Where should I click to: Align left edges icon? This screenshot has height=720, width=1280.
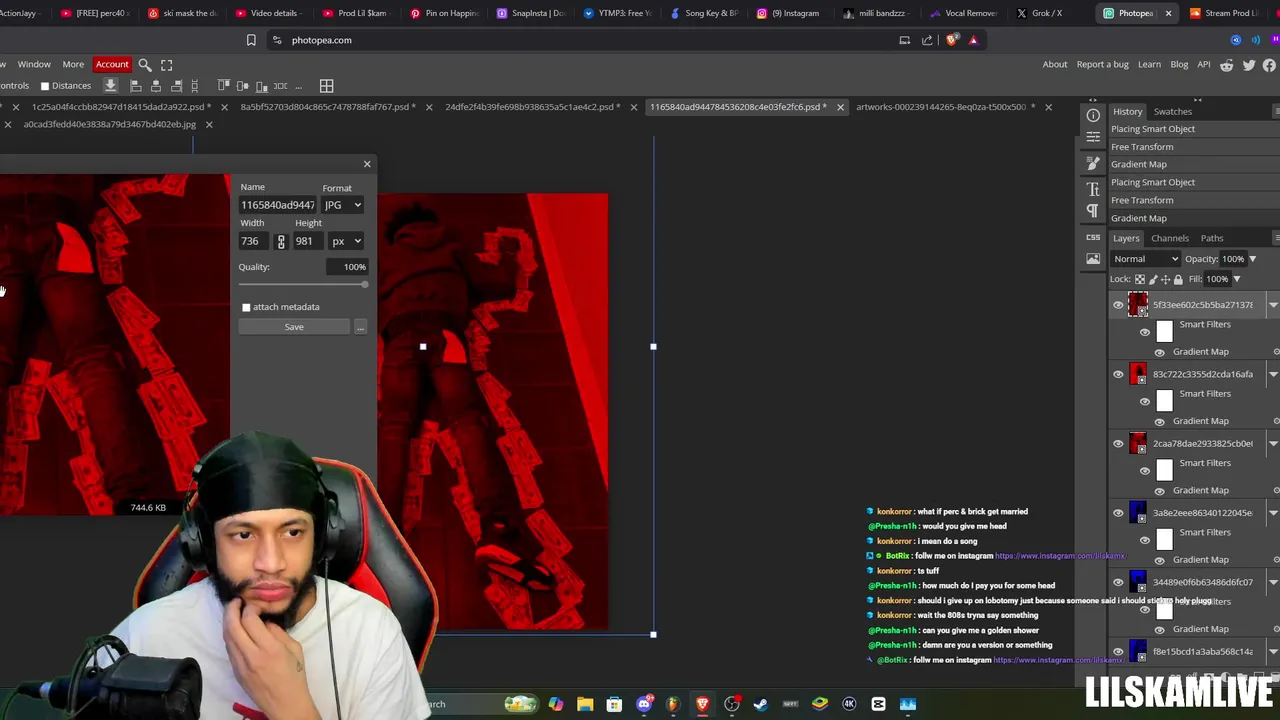[x=136, y=86]
